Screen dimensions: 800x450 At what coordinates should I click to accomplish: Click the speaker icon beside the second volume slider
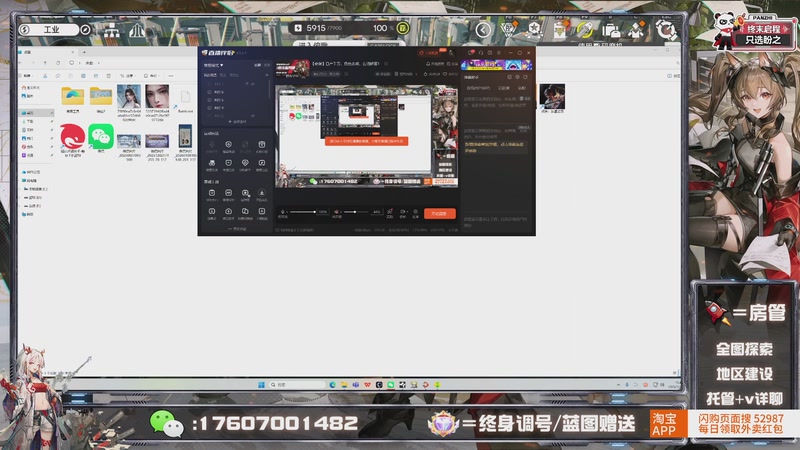click(337, 211)
